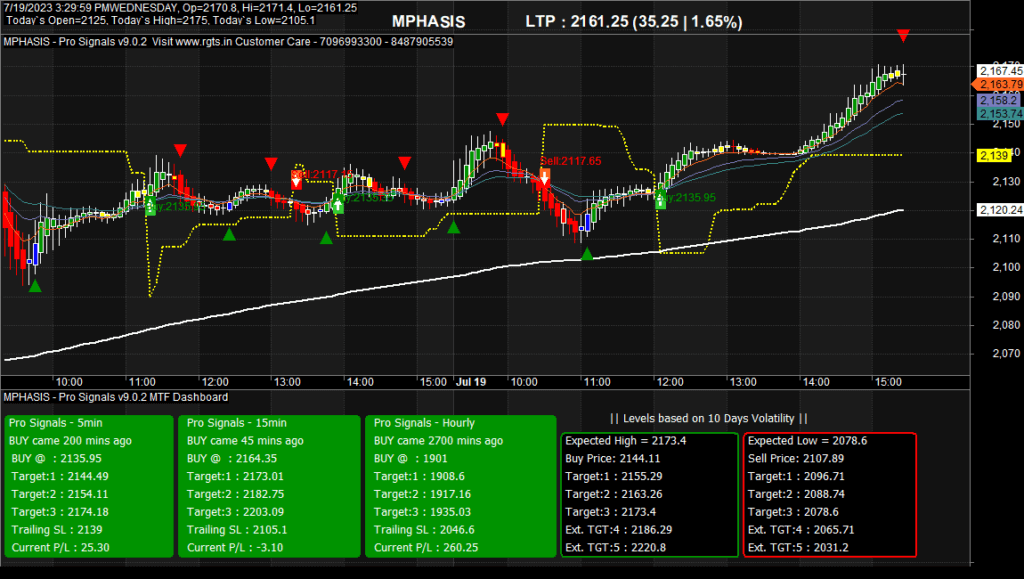1024x579 pixels.
Task: Click BUY came 45 mins ago
Action: [x=245, y=441]
